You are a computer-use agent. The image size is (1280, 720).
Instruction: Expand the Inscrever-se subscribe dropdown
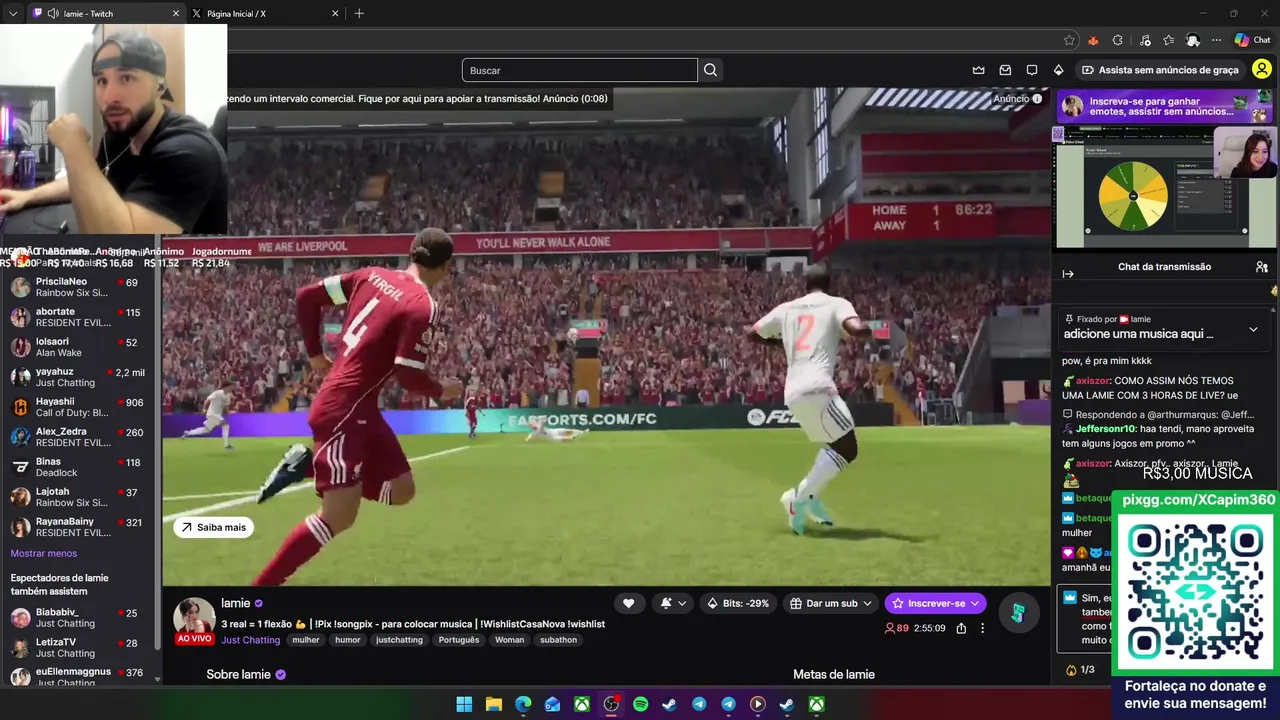[x=975, y=603]
